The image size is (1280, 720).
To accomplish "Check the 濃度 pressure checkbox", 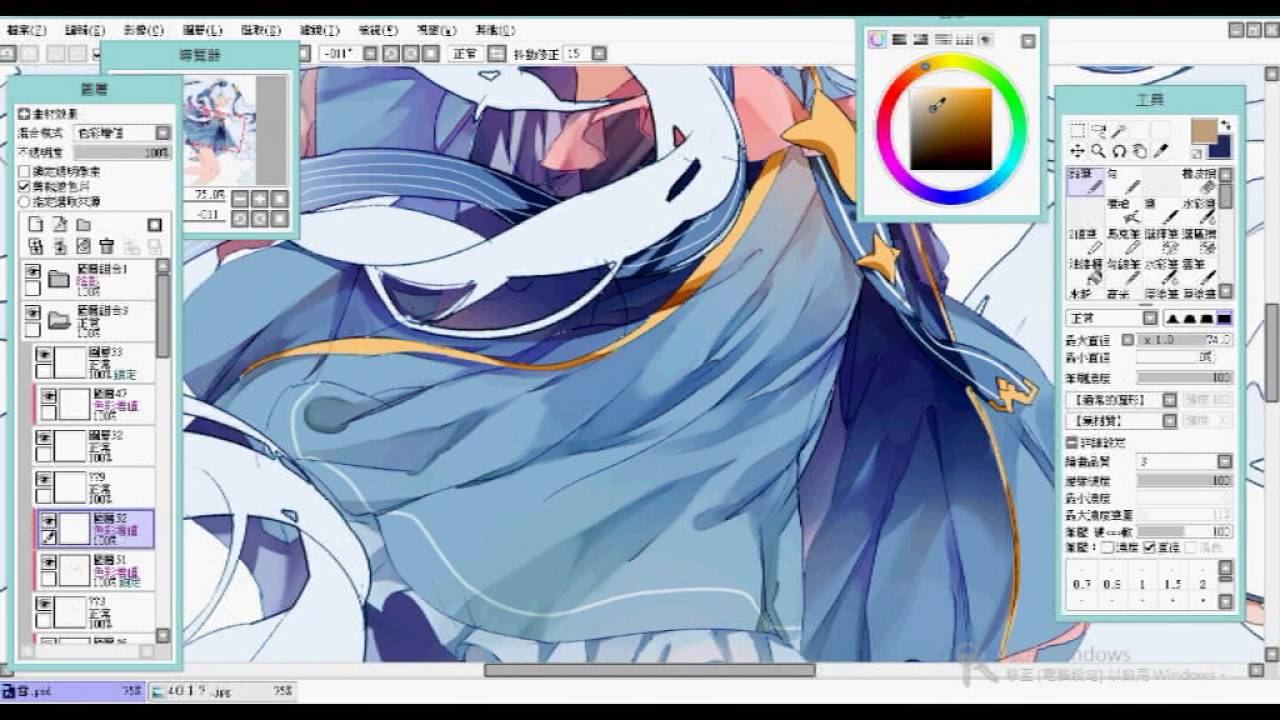I will point(1108,548).
